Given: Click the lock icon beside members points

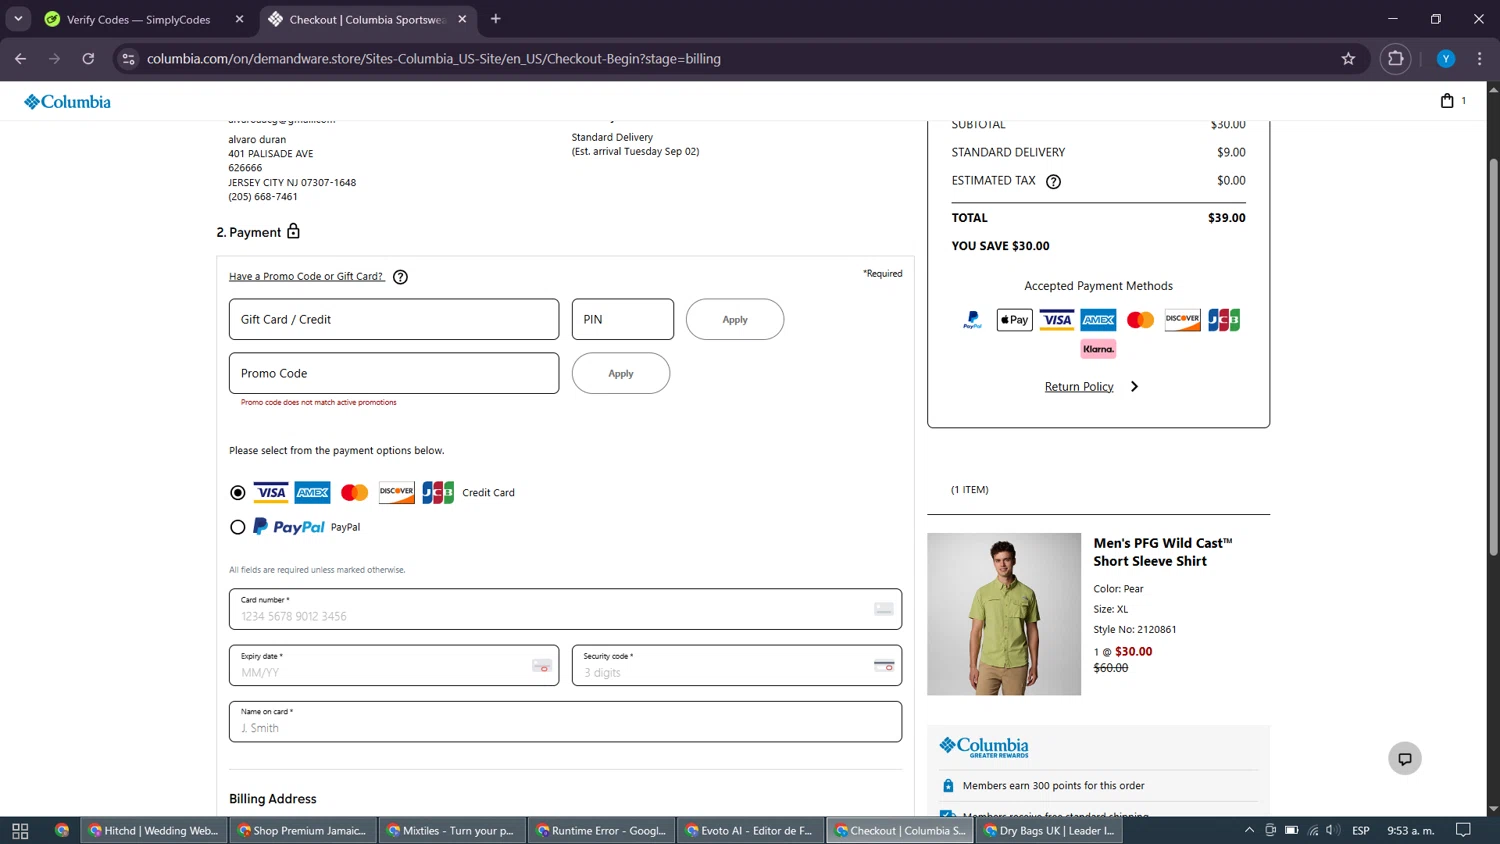Looking at the screenshot, I should 948,786.
